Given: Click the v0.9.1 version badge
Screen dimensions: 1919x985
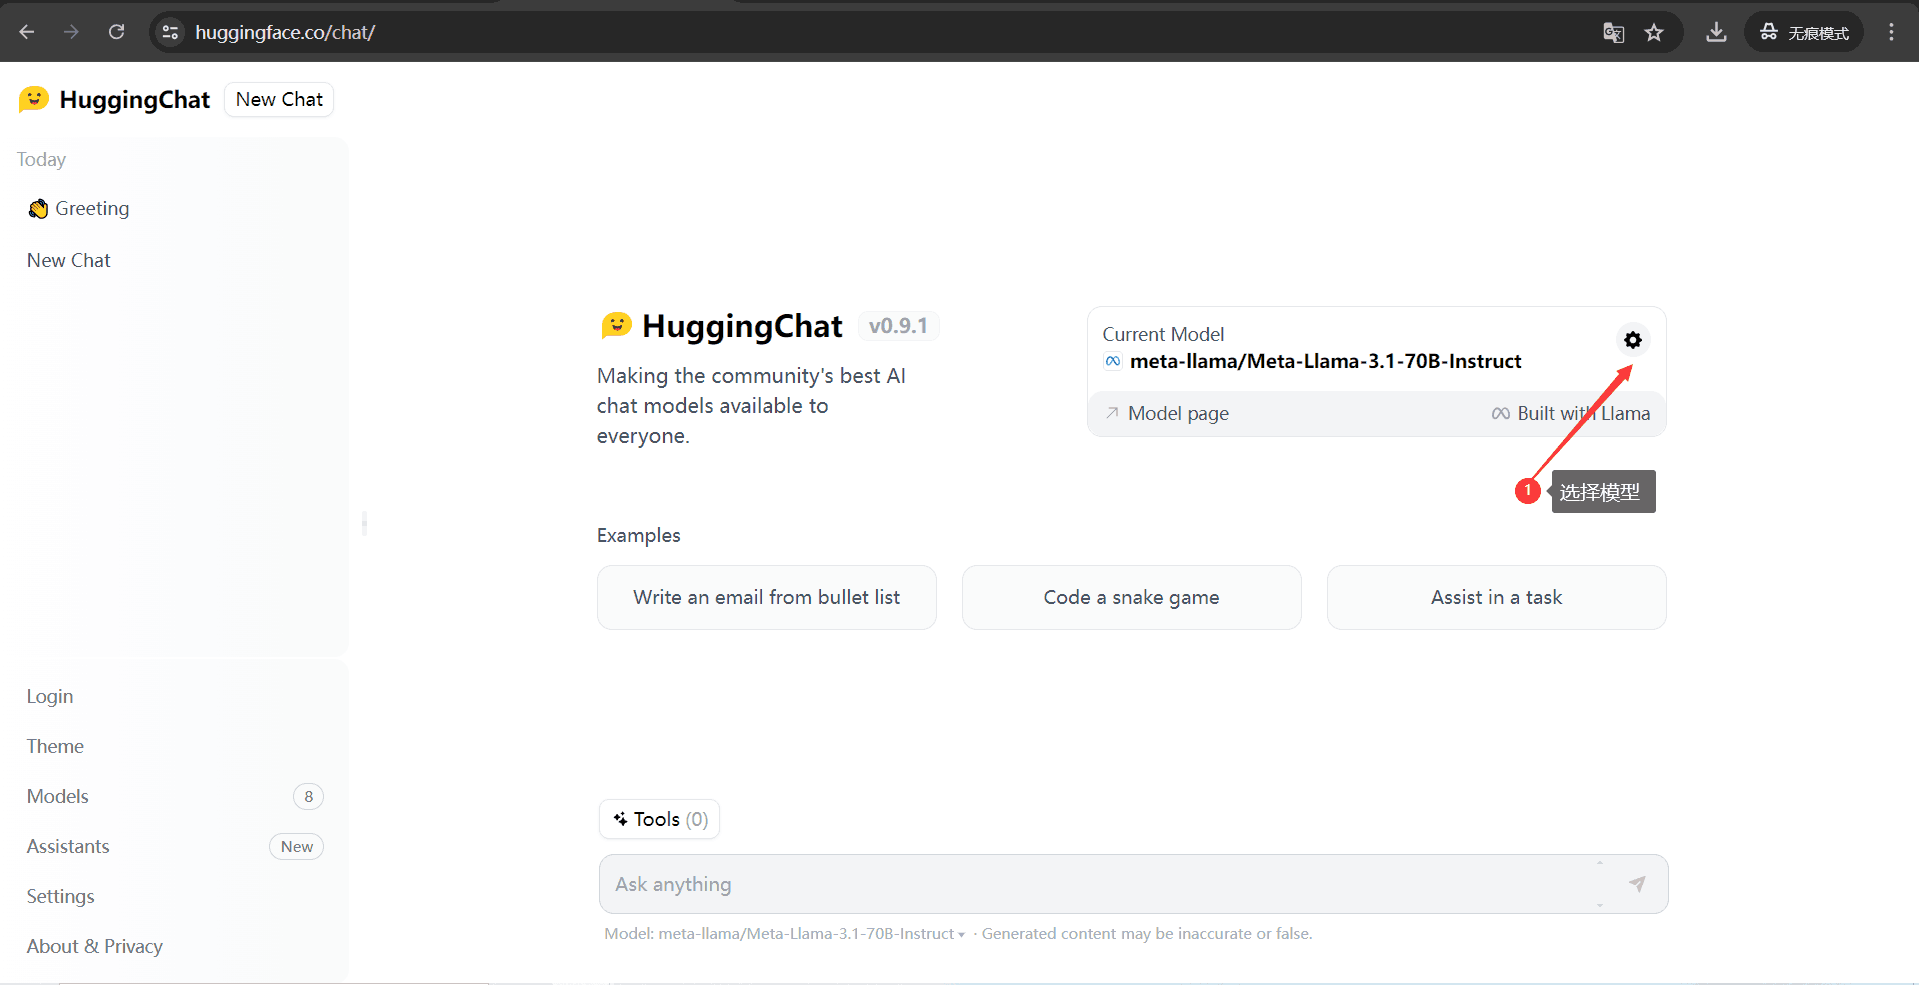Looking at the screenshot, I should 898,326.
